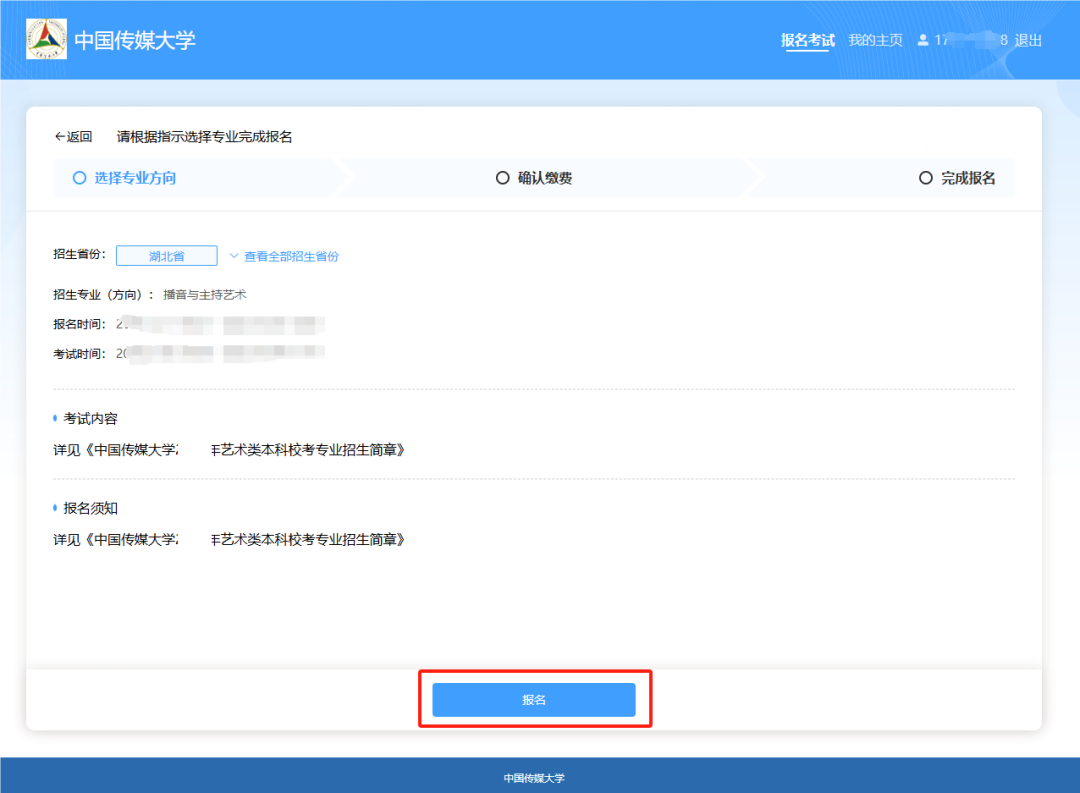Click the masked phone number account name
Viewport: 1080px width, 793px height.
pyautogui.click(x=970, y=41)
